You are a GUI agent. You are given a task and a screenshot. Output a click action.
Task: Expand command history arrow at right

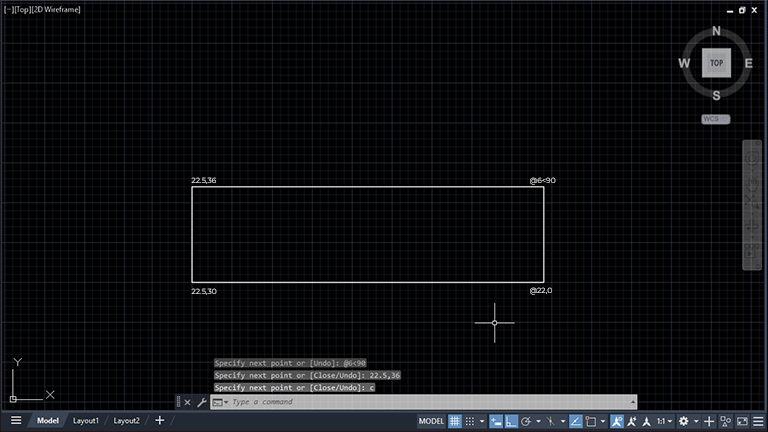(x=633, y=402)
